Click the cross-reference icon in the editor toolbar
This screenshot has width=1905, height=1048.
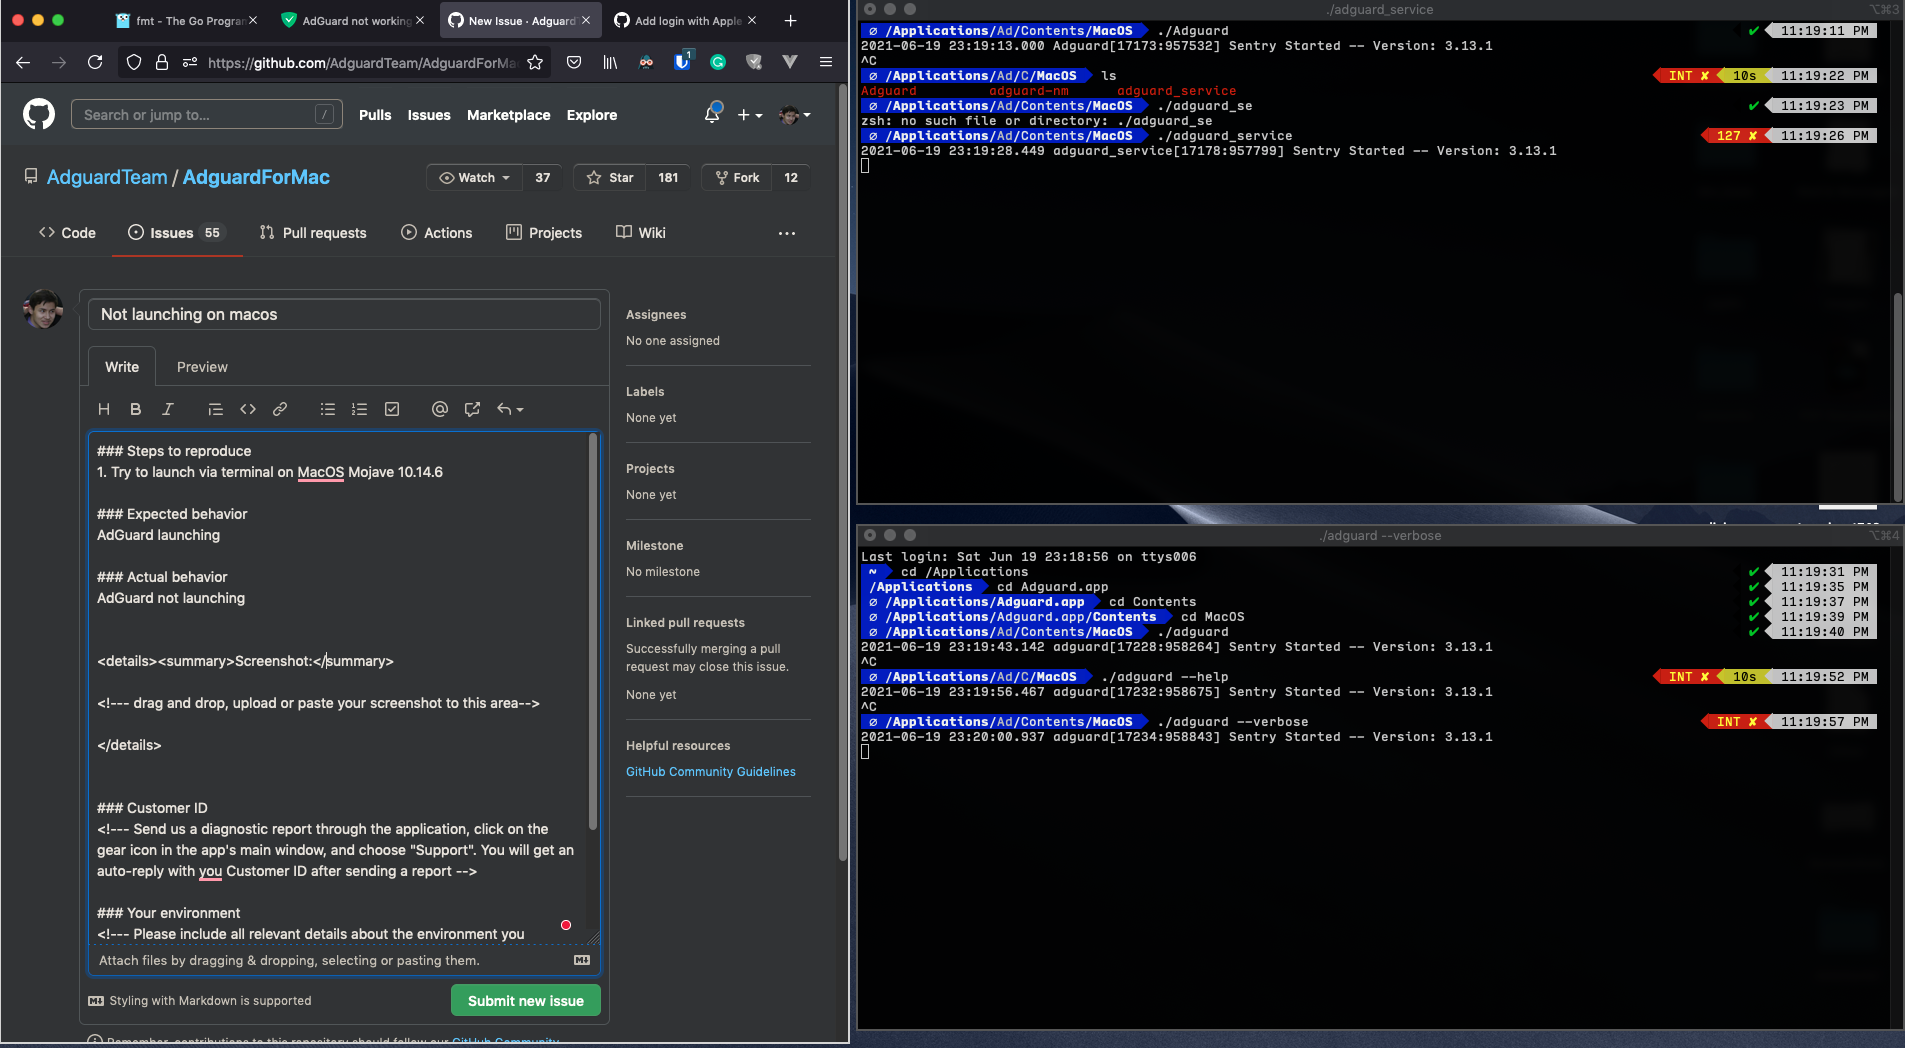pos(471,409)
